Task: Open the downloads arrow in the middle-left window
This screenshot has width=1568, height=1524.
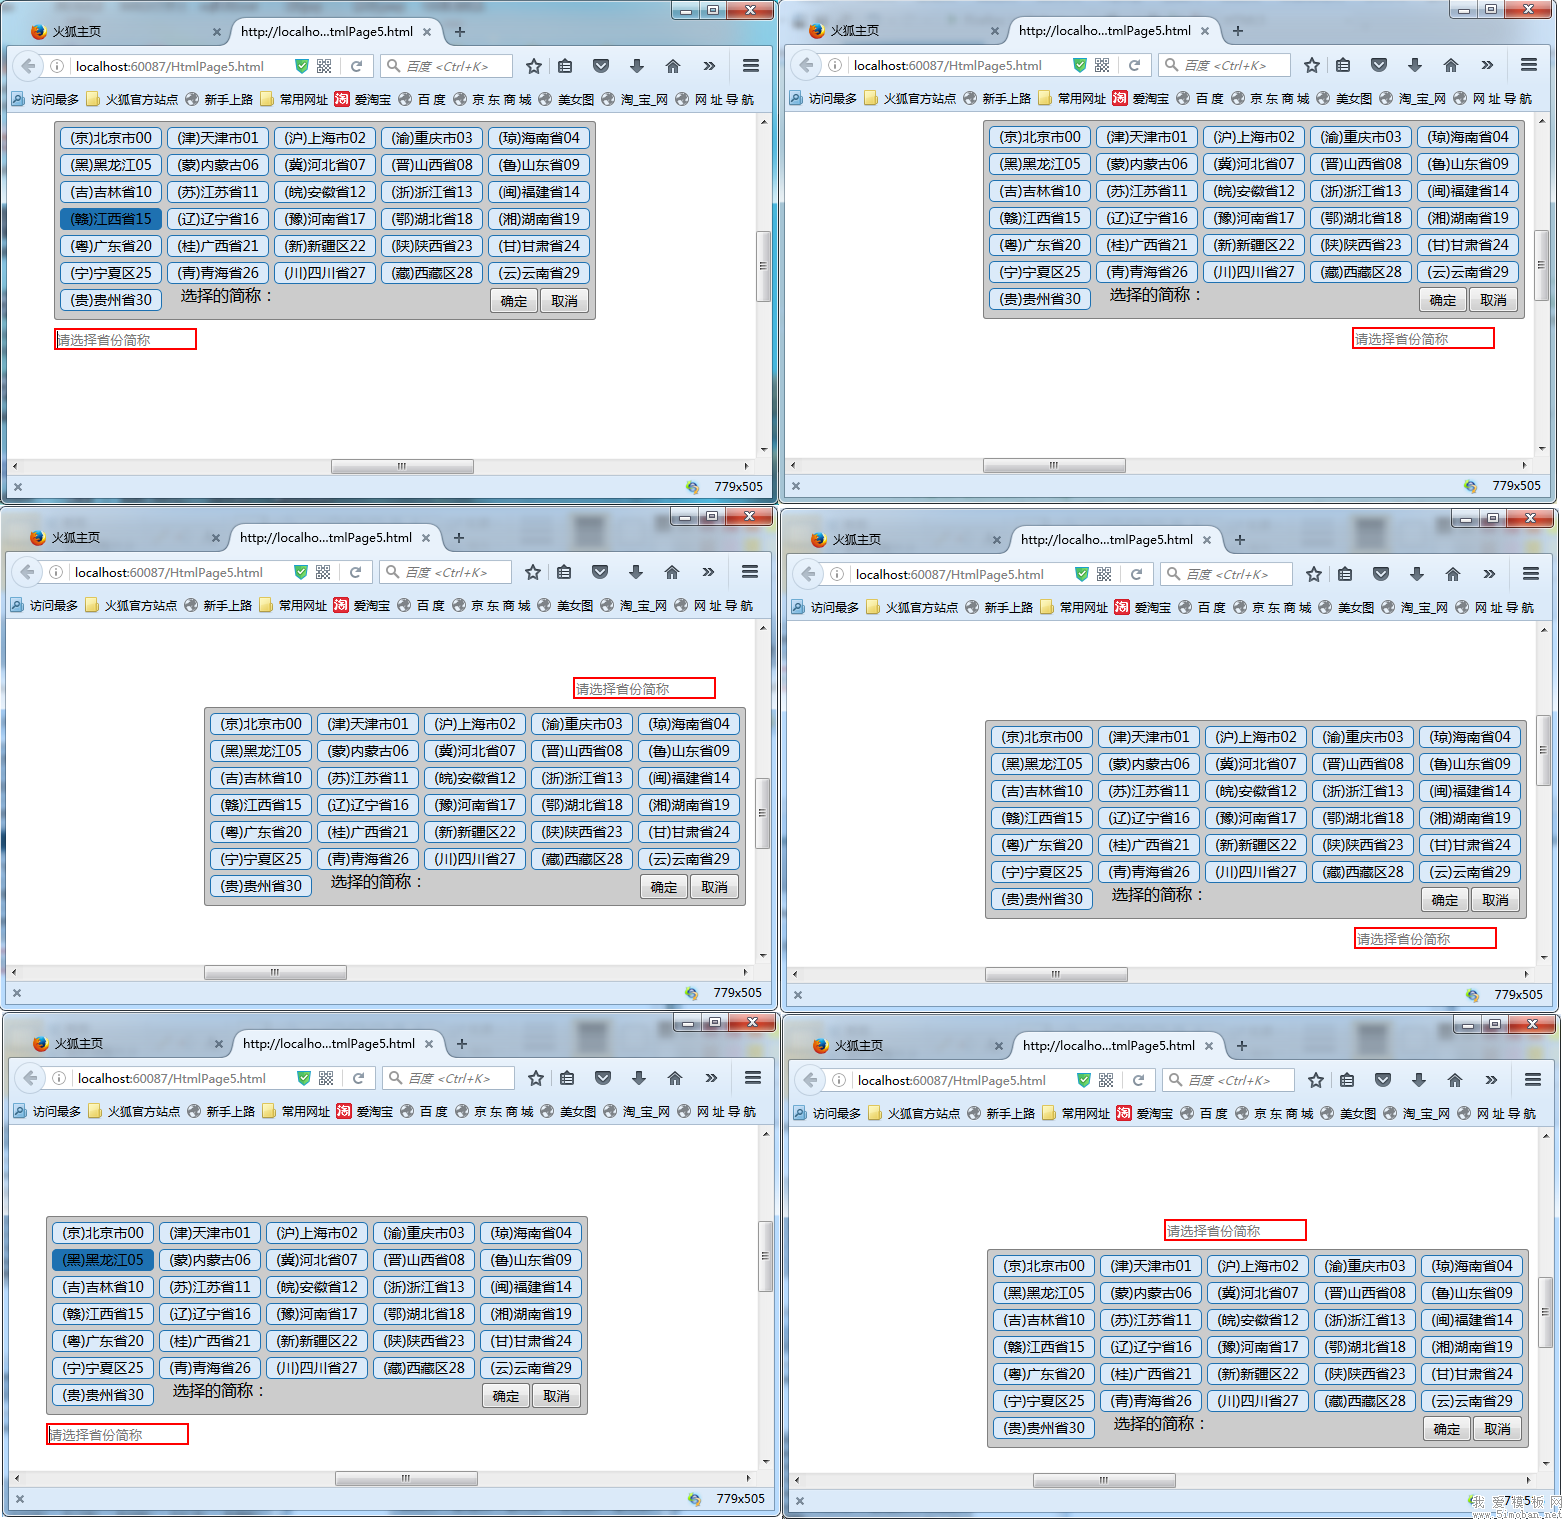Action: pyautogui.click(x=636, y=572)
